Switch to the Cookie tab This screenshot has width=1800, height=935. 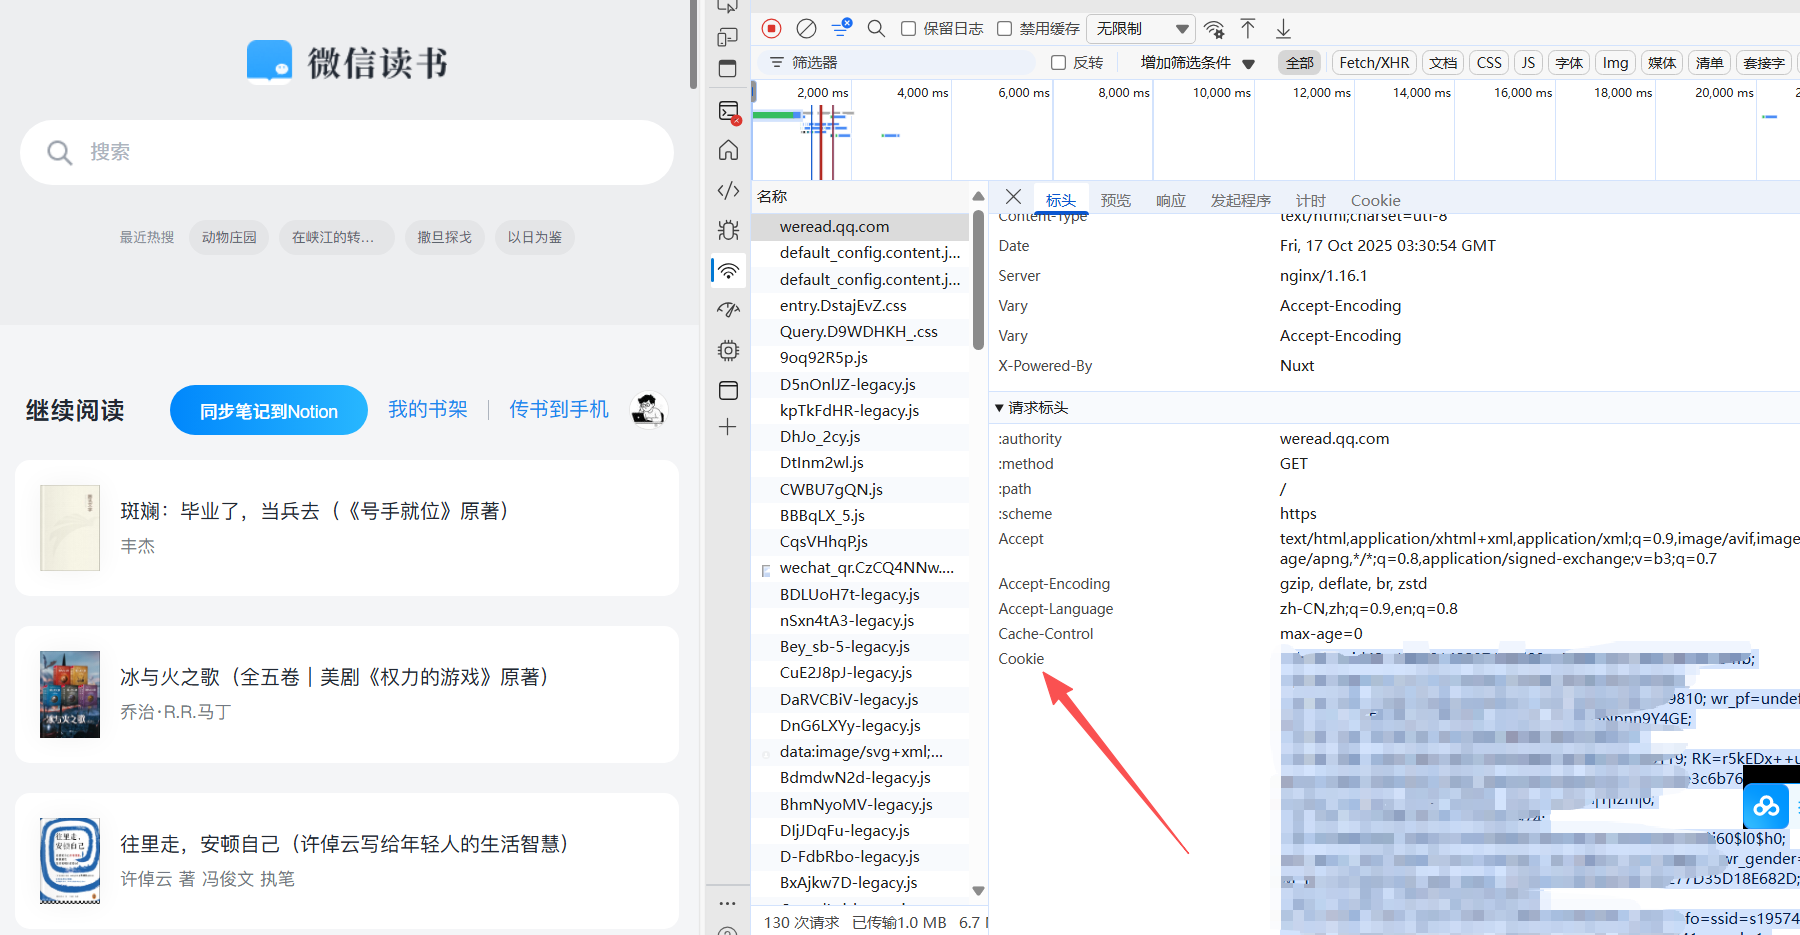pyautogui.click(x=1375, y=200)
